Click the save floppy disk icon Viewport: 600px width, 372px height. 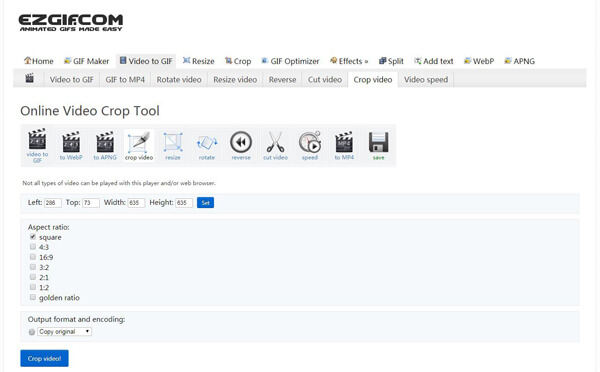pyautogui.click(x=378, y=146)
